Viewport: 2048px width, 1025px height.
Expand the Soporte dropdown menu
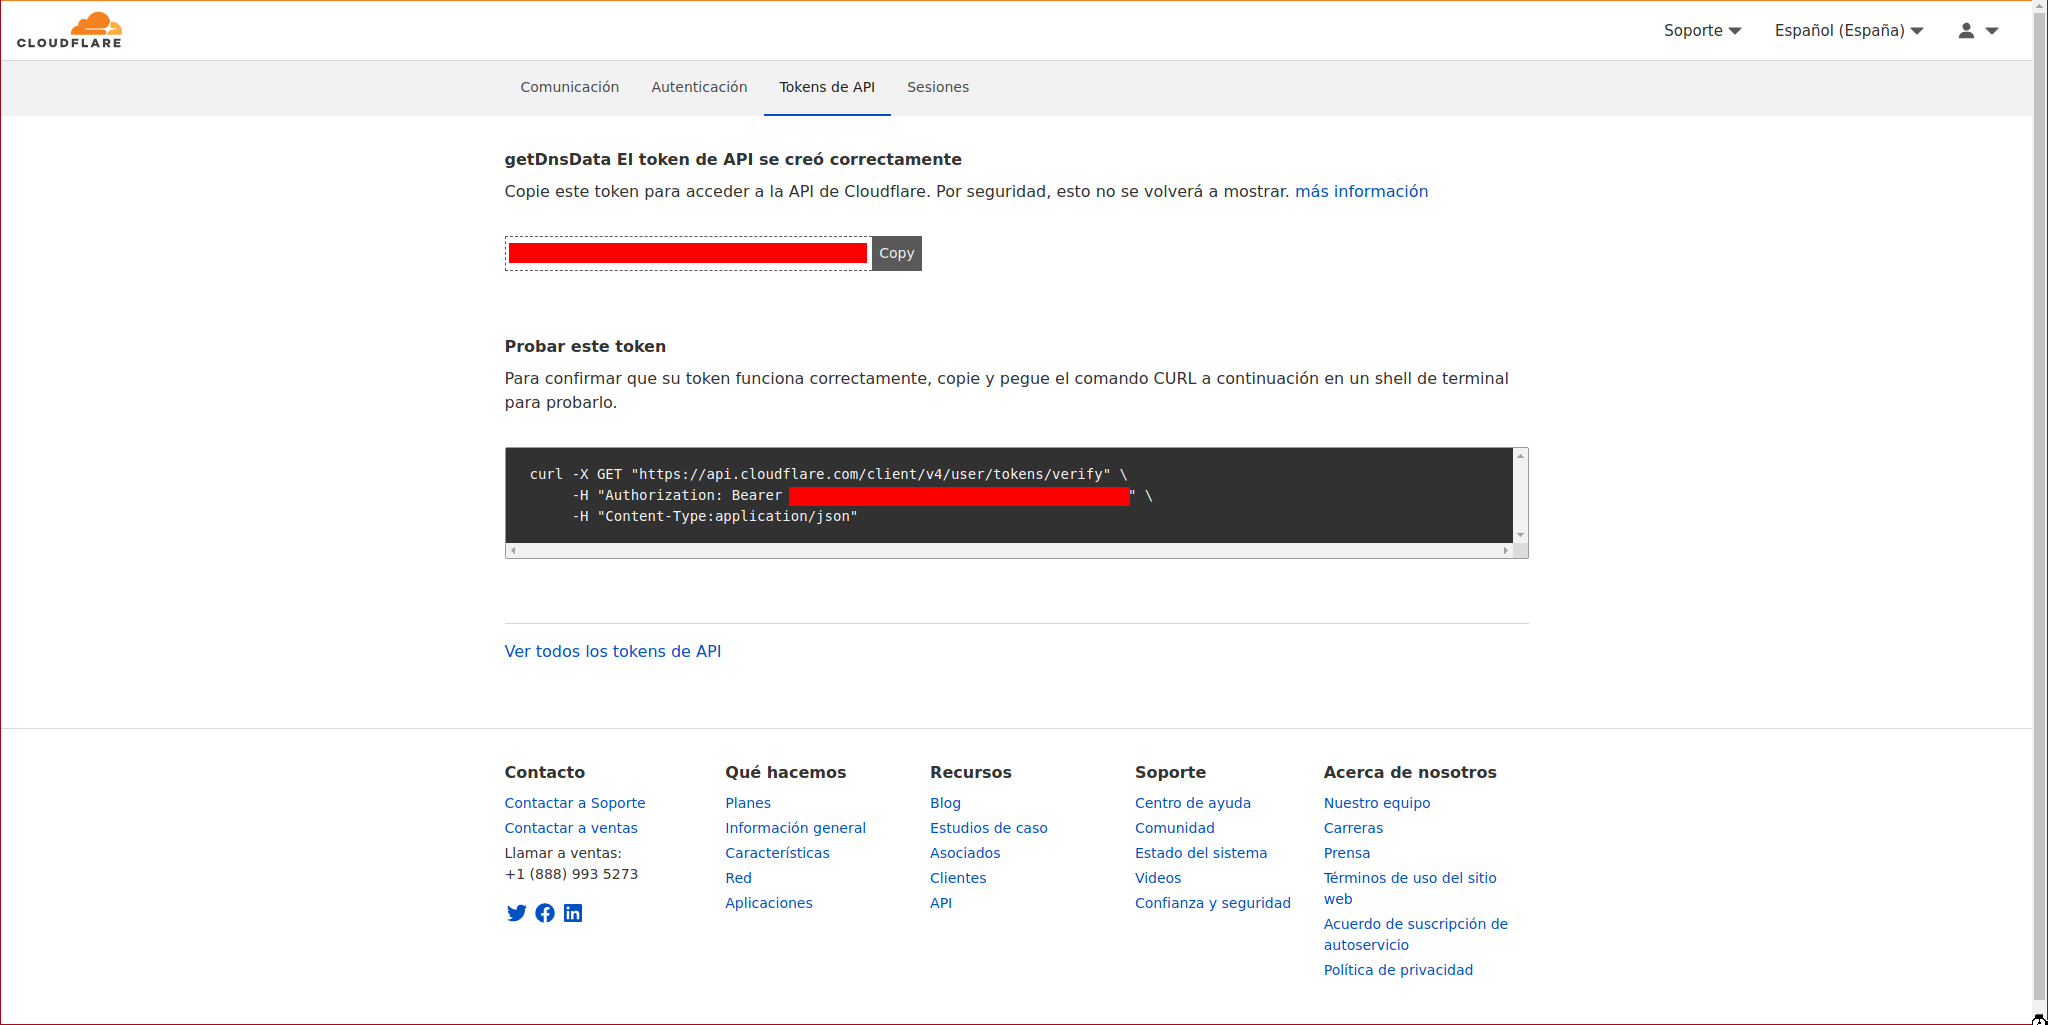pyautogui.click(x=1702, y=31)
